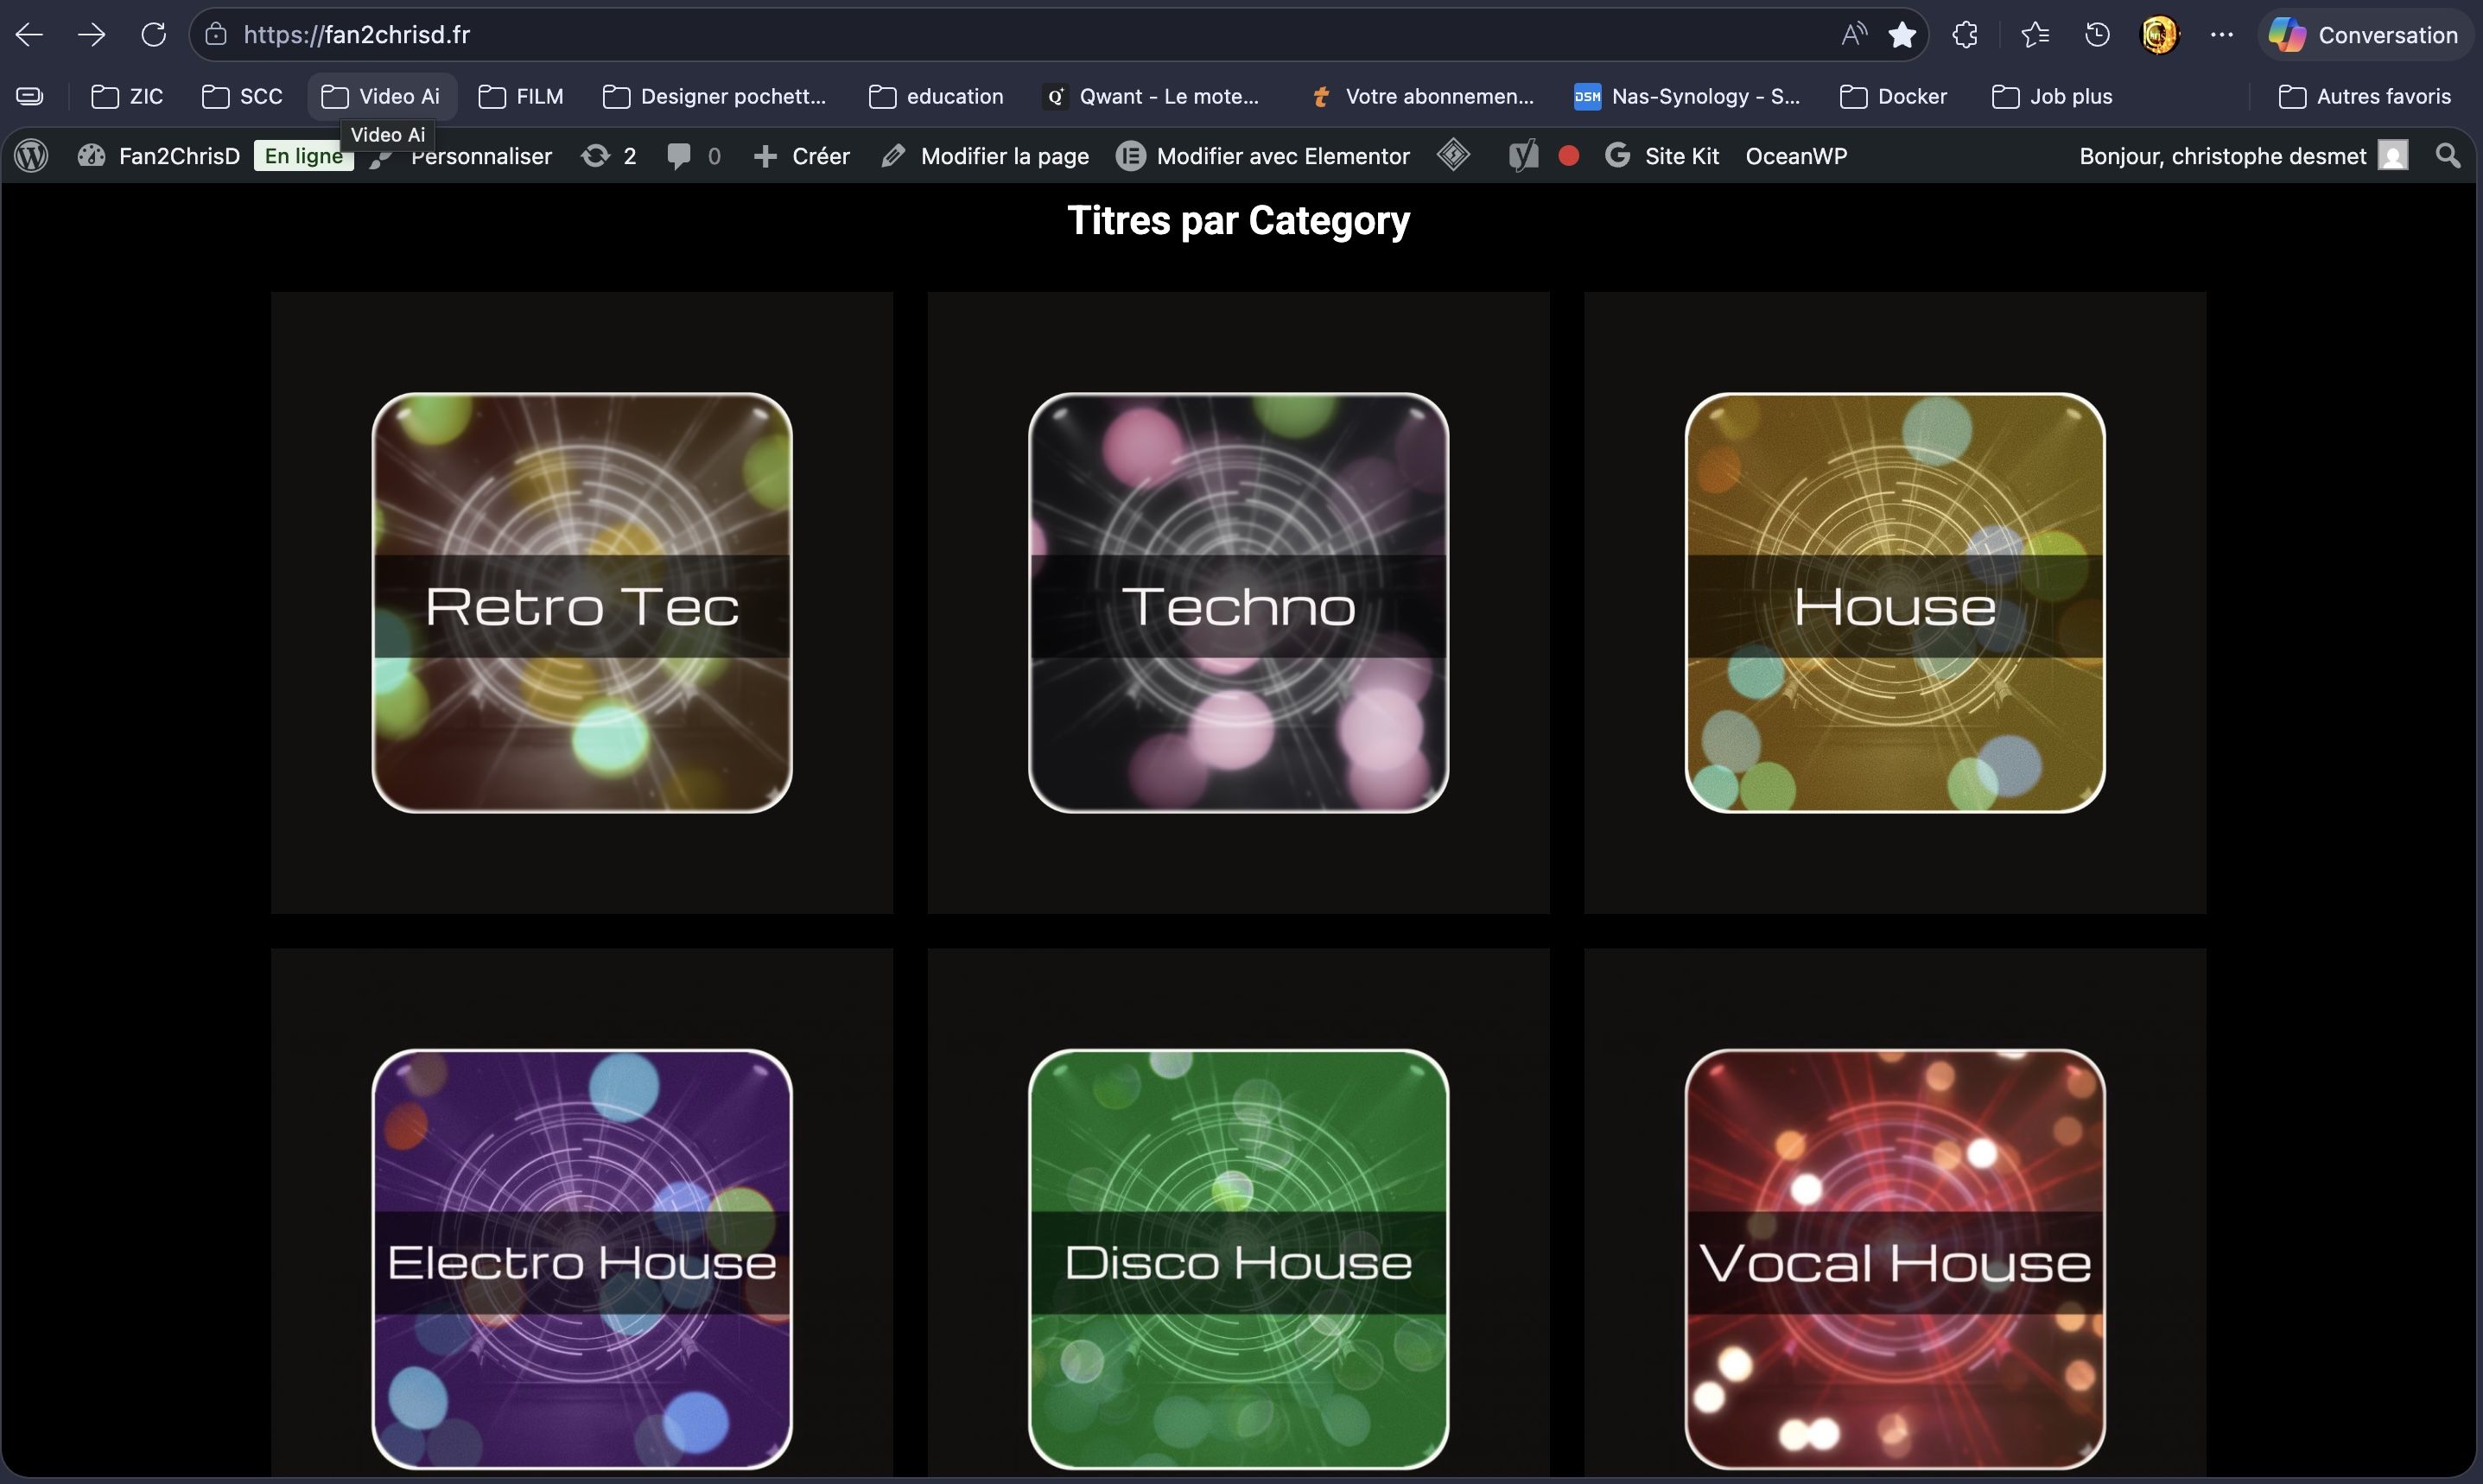
Task: Open the OceanWP admin menu
Action: pyautogui.click(x=1795, y=156)
